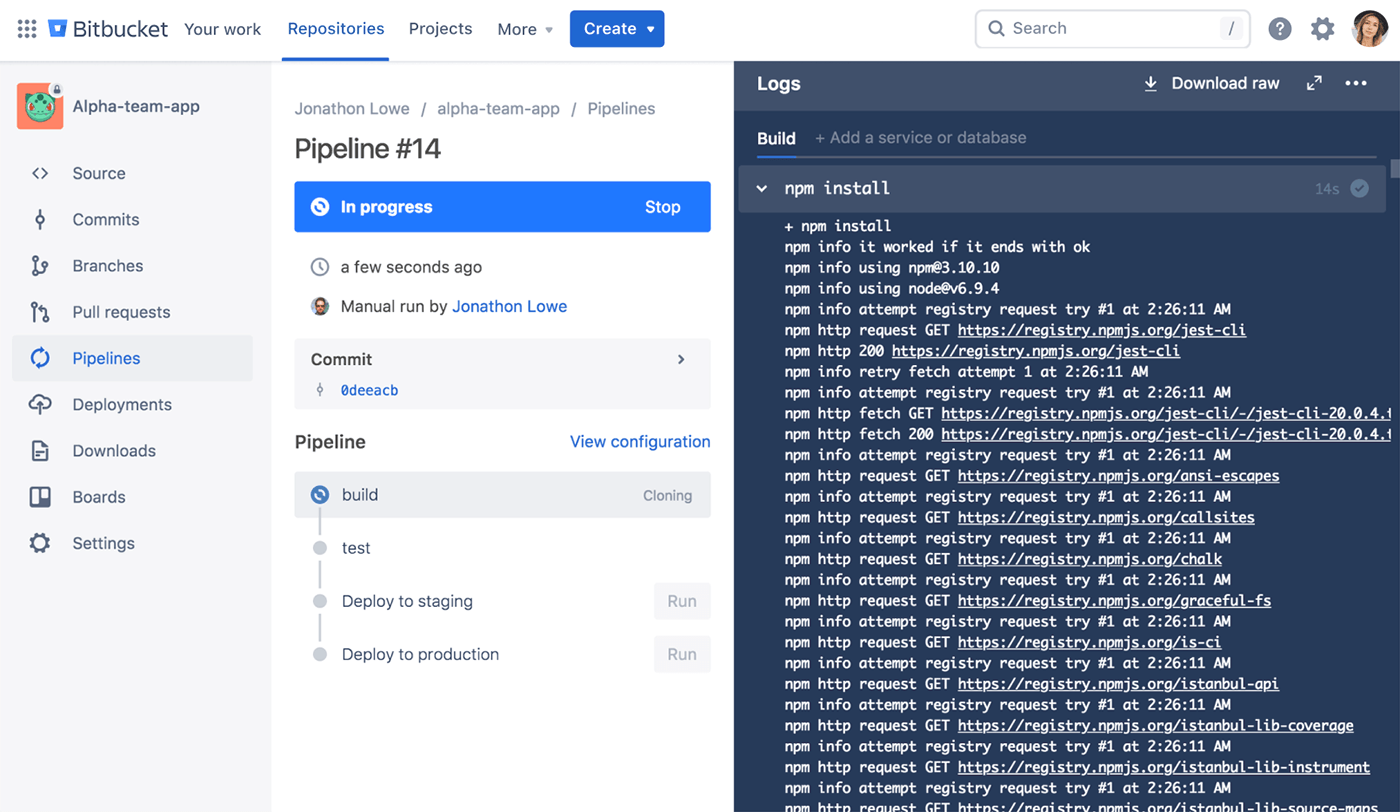Expand logs panel to full screen
This screenshot has height=812, width=1400.
tap(1314, 83)
